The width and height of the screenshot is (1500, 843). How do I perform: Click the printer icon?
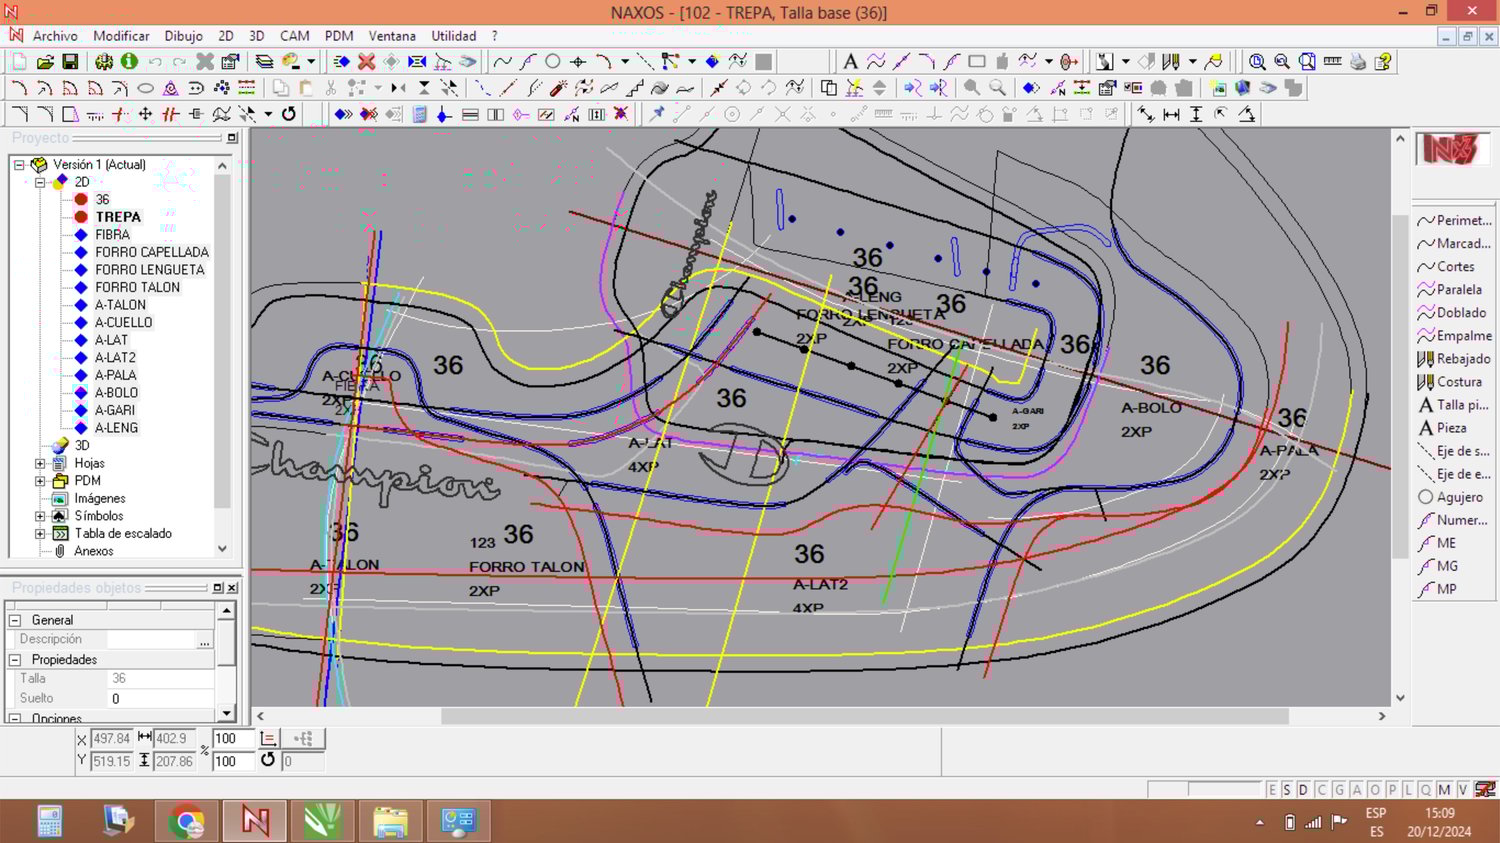(1357, 62)
